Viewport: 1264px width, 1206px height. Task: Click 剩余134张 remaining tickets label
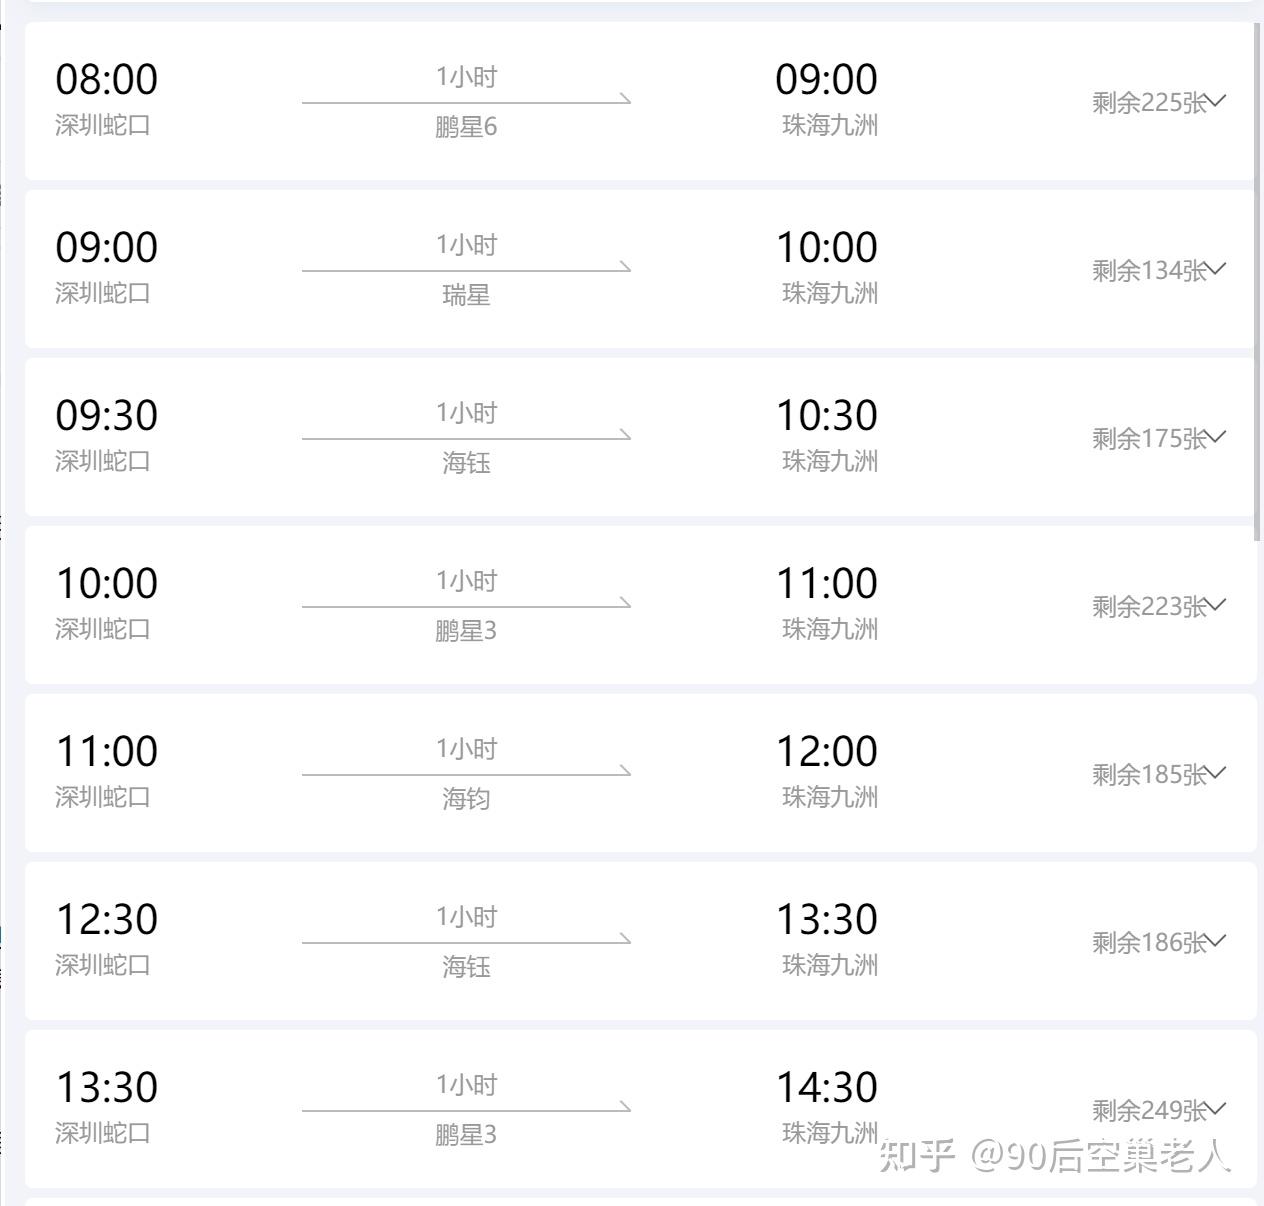pyautogui.click(x=1148, y=271)
